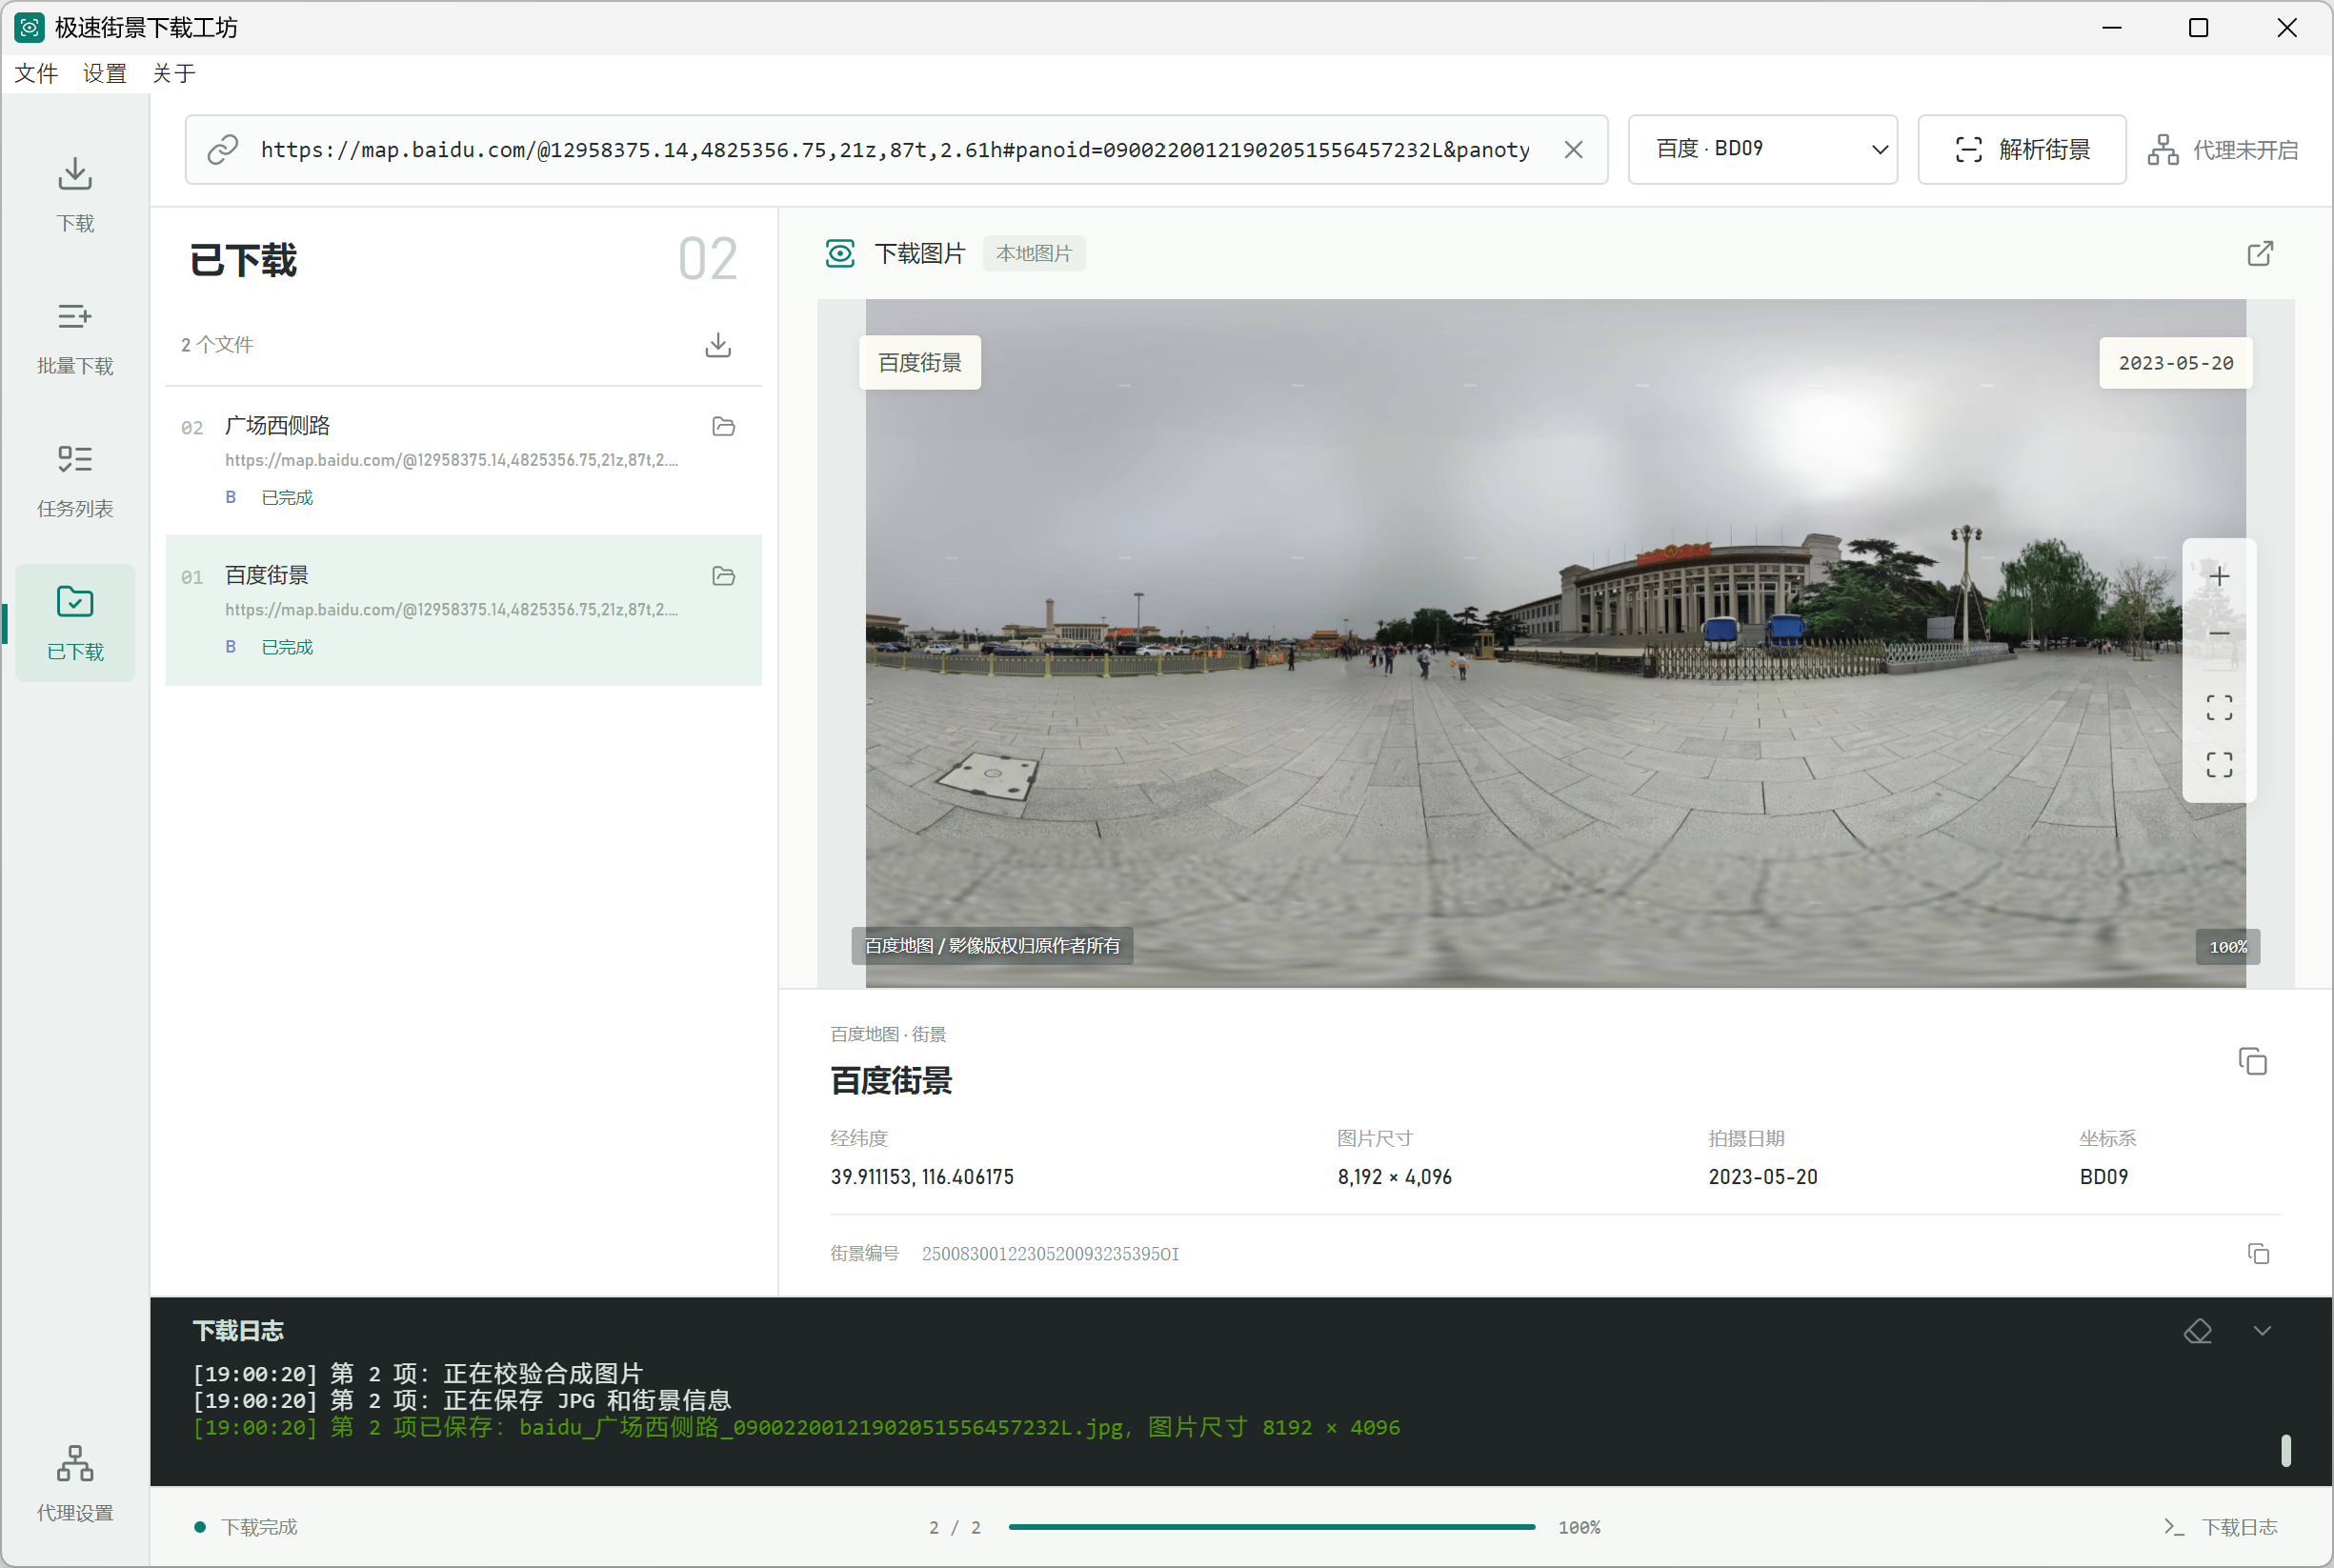The height and width of the screenshot is (1568, 2334).
Task: Zoom in the panorama preview
Action: point(2219,576)
